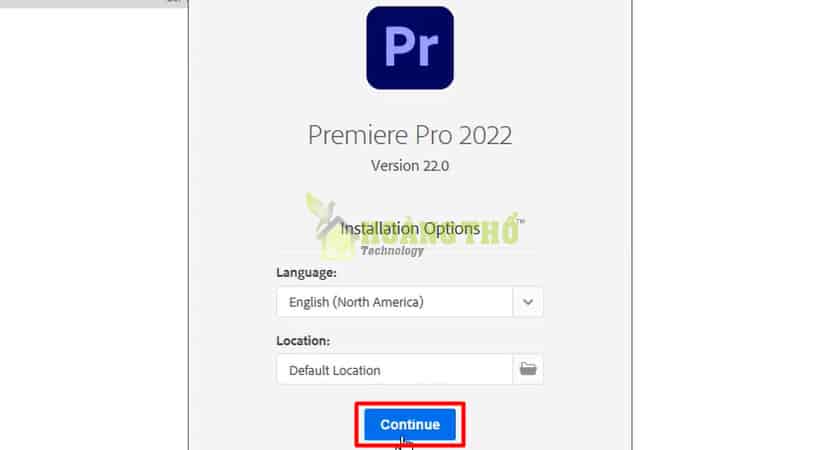Click the word "Pro" in the product title
Screen dimensions: 820x450
click(430, 135)
